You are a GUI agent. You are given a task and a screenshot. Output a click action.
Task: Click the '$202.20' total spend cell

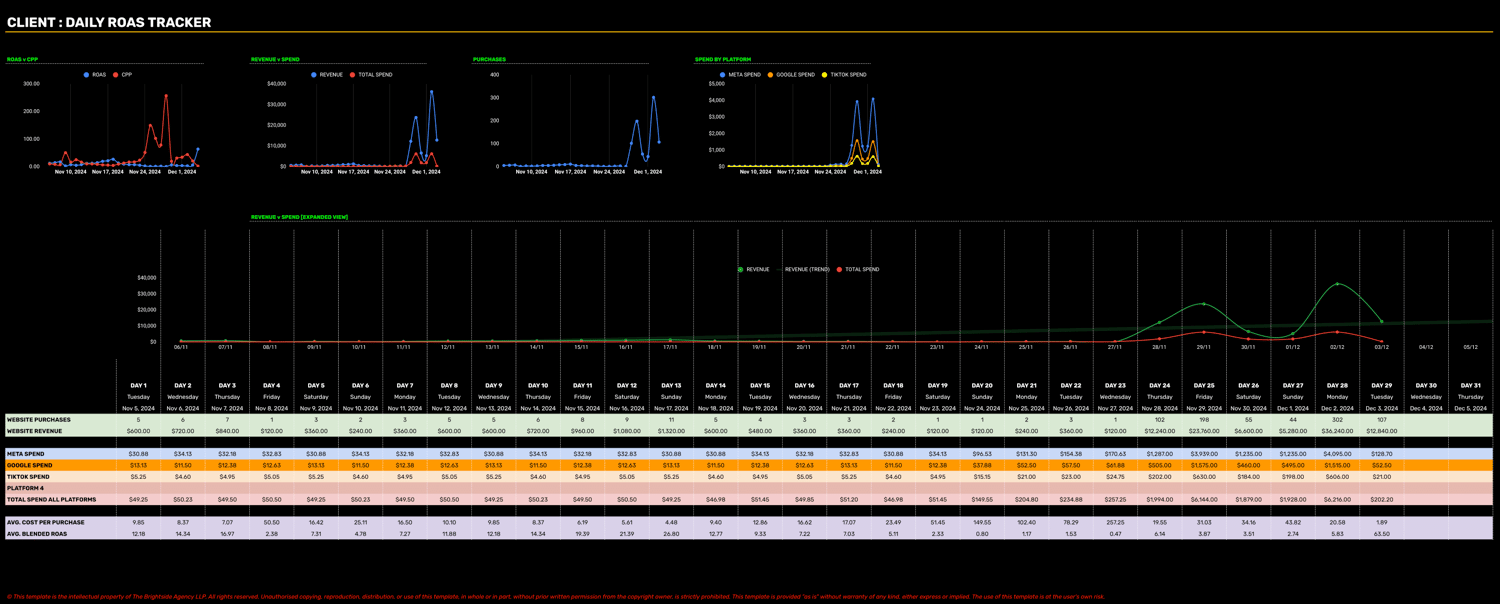1381,499
